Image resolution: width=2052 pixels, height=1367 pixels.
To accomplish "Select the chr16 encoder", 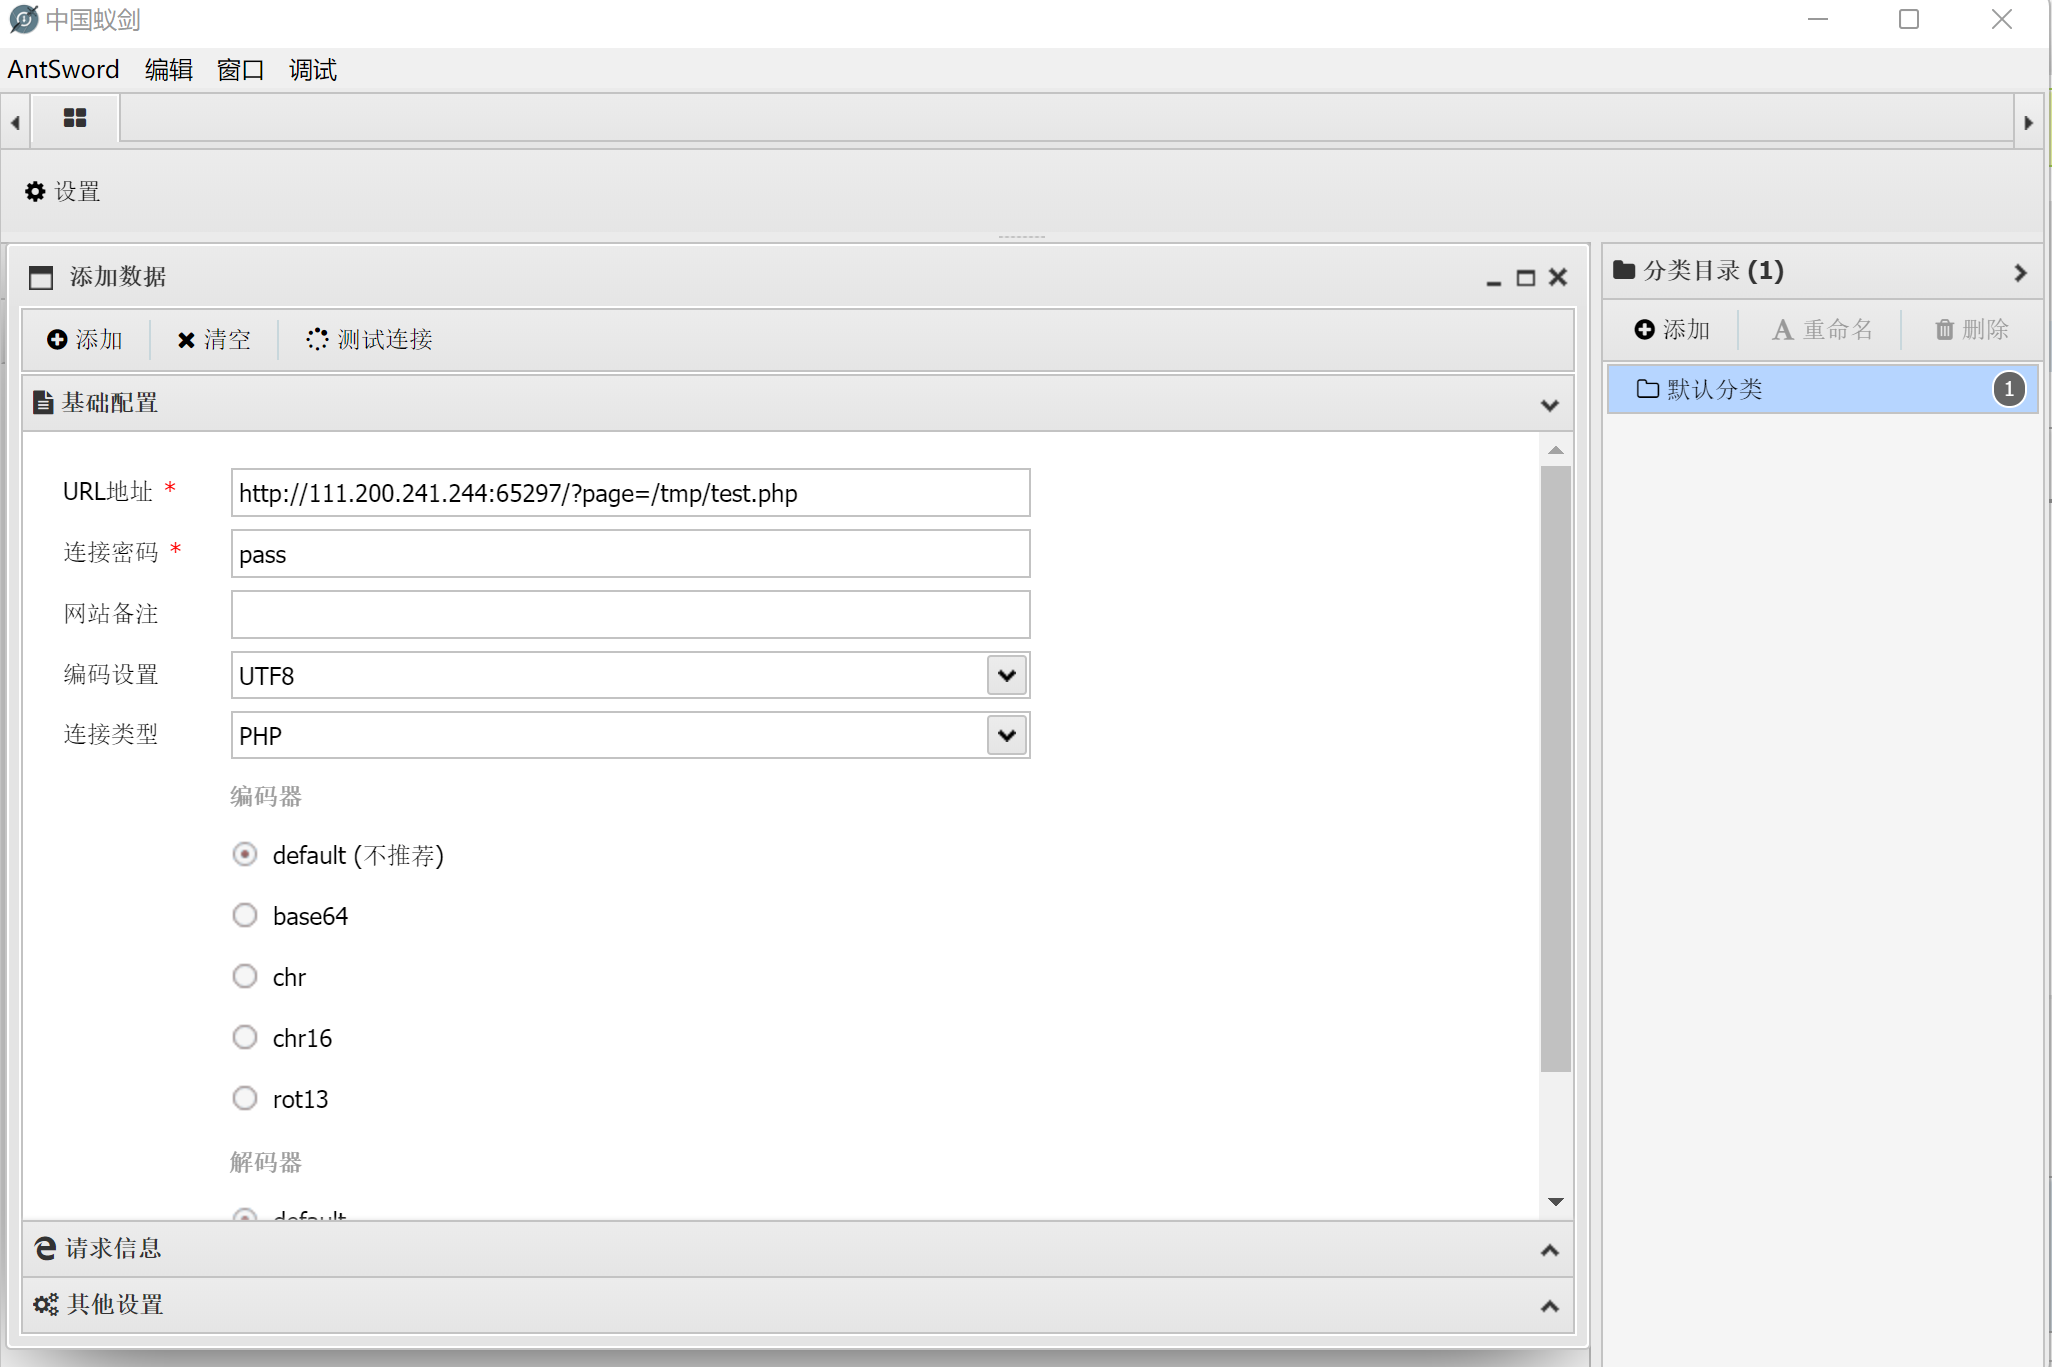I will click(x=245, y=1038).
